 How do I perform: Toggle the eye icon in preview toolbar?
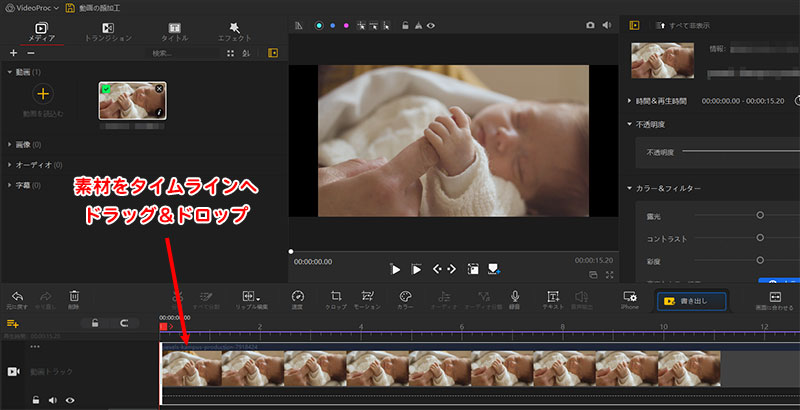pos(431,25)
